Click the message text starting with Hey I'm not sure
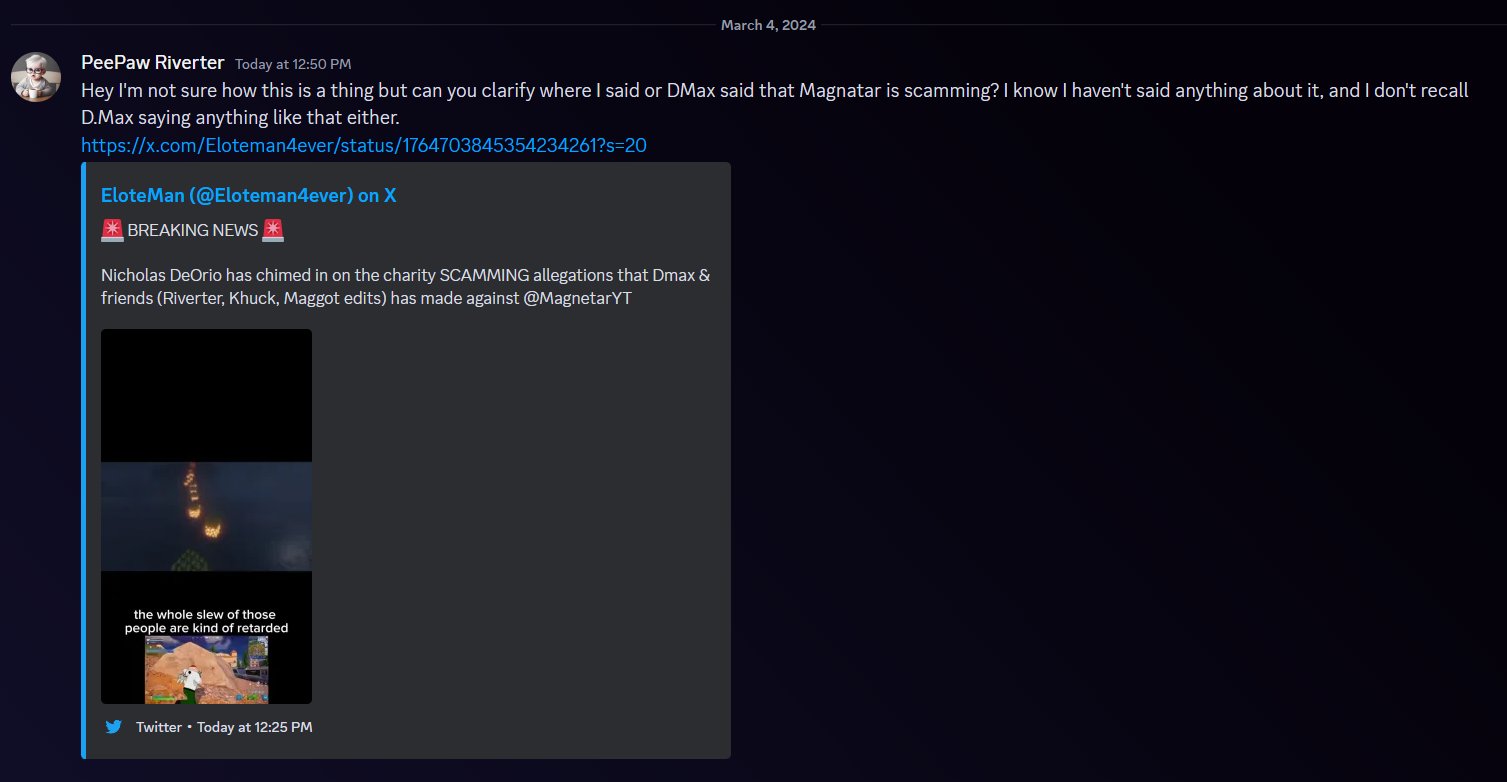1507x782 pixels. click(775, 103)
